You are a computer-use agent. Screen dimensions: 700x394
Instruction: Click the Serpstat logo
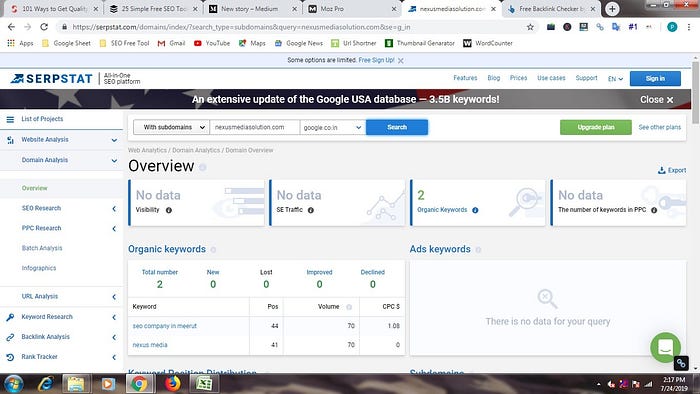(x=51, y=79)
